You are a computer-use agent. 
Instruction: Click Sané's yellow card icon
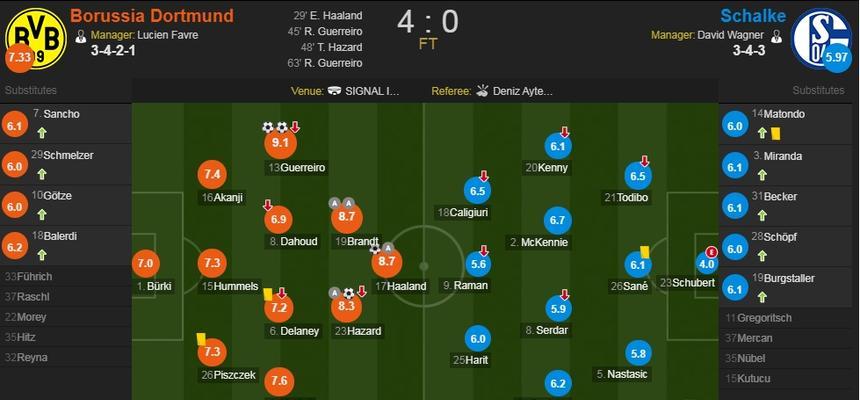(644, 251)
